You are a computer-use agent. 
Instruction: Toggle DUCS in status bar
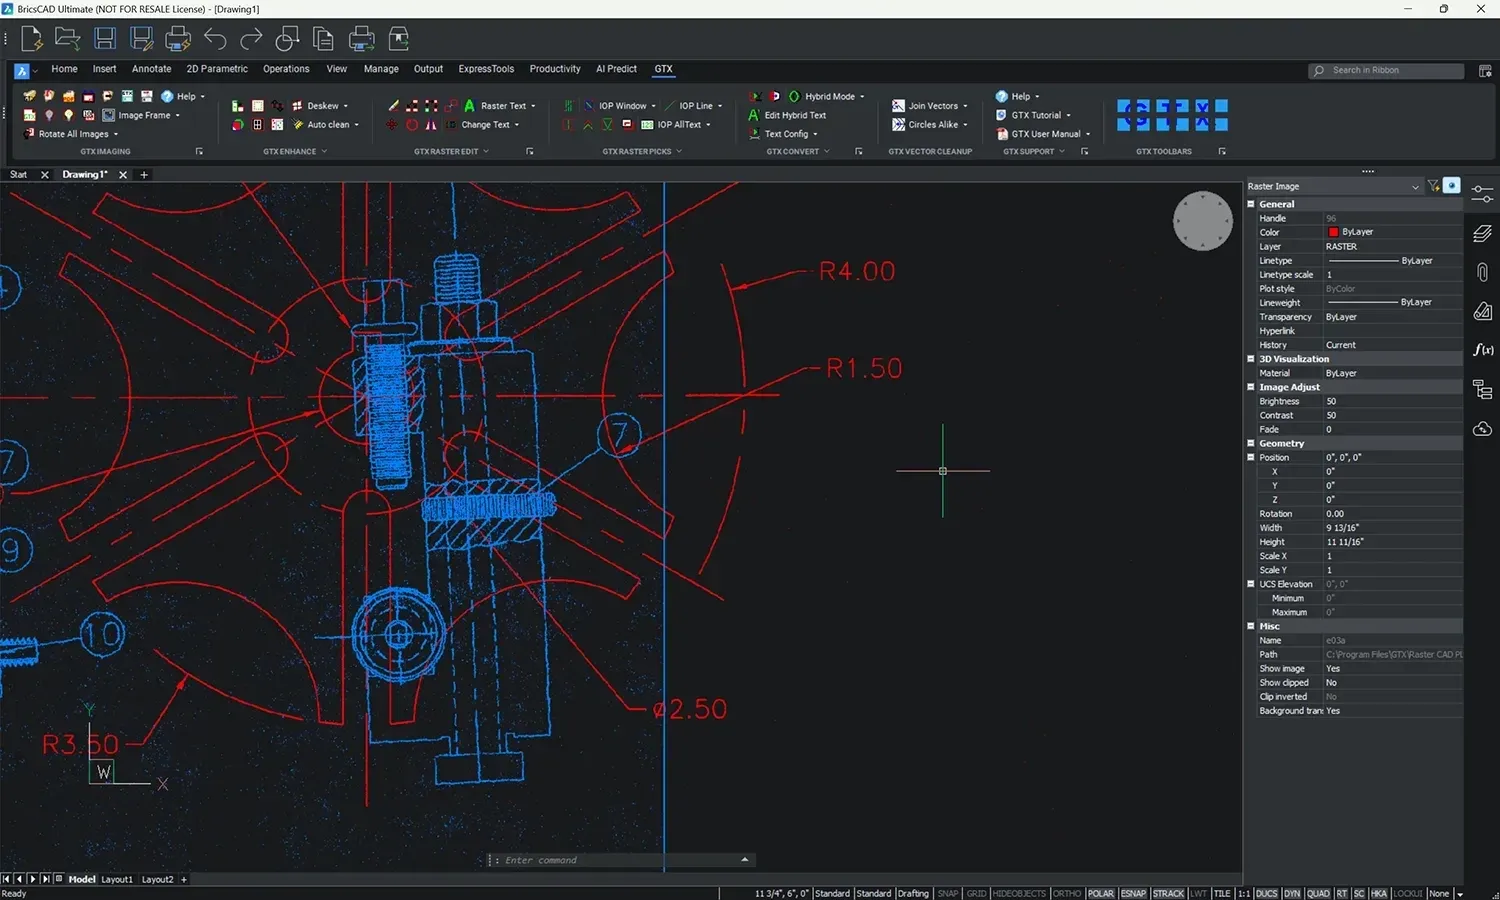point(1267,893)
